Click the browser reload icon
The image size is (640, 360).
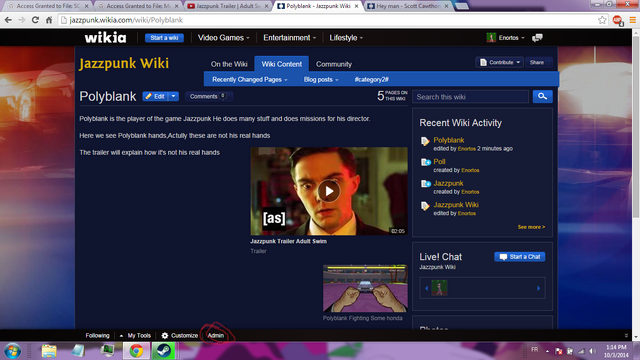click(35, 20)
